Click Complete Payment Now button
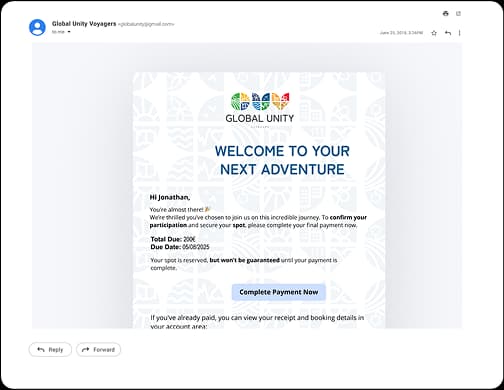This screenshot has height=390, width=504. [x=279, y=292]
